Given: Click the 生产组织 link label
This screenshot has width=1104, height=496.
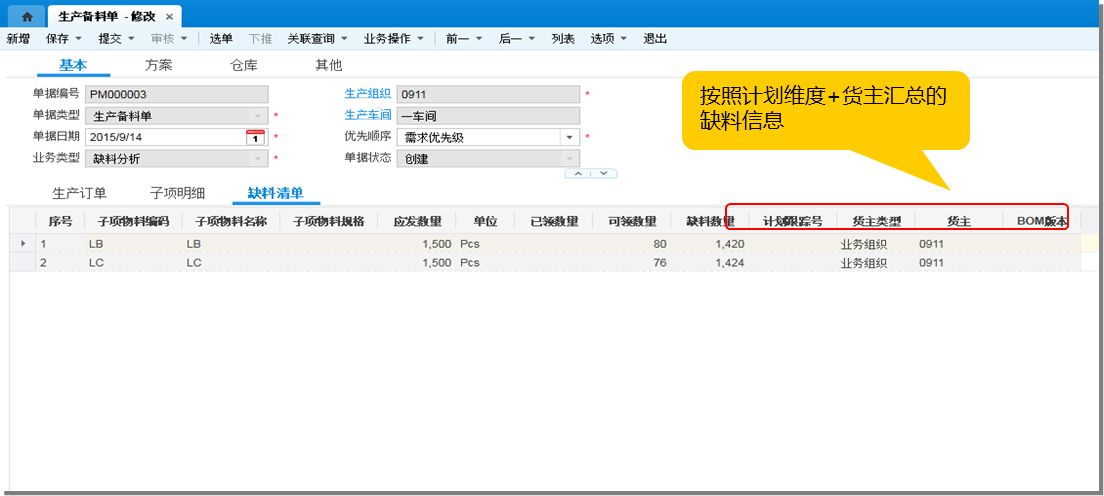Looking at the screenshot, I should click(x=367, y=94).
